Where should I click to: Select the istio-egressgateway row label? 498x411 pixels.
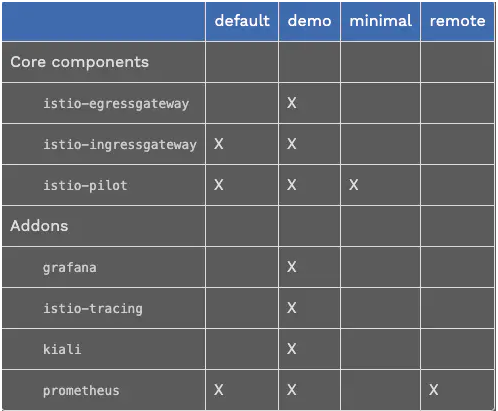coord(116,104)
